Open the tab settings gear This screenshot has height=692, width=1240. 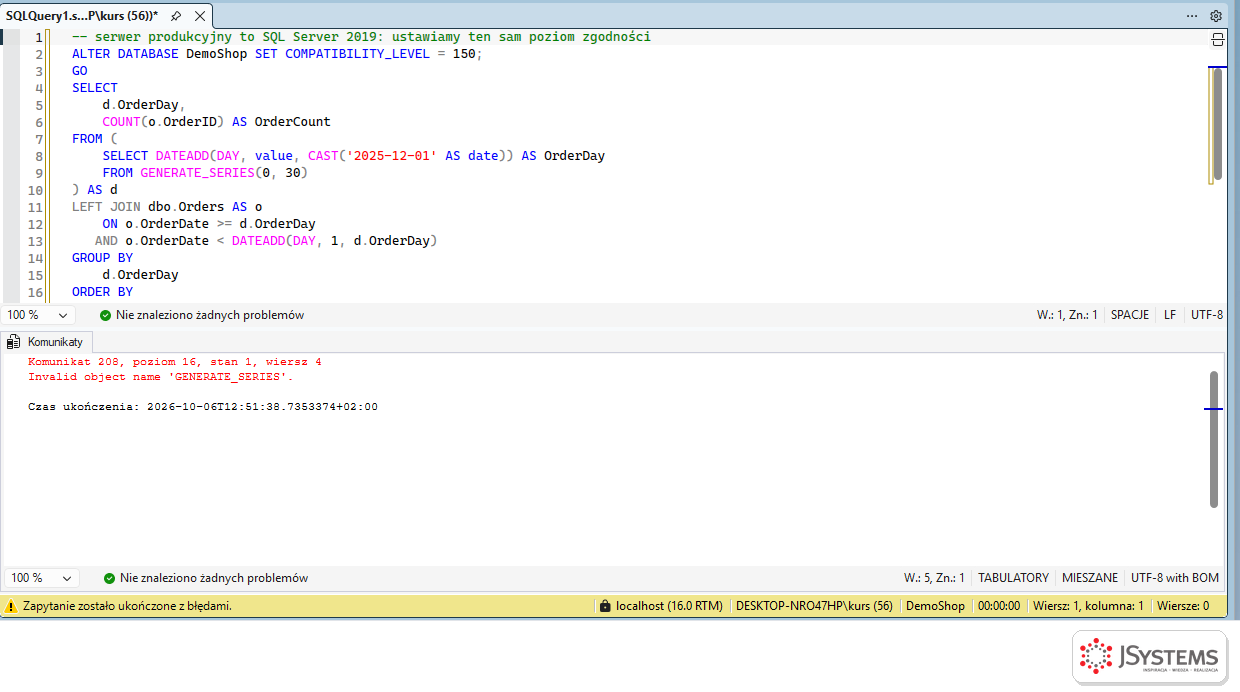[1216, 16]
